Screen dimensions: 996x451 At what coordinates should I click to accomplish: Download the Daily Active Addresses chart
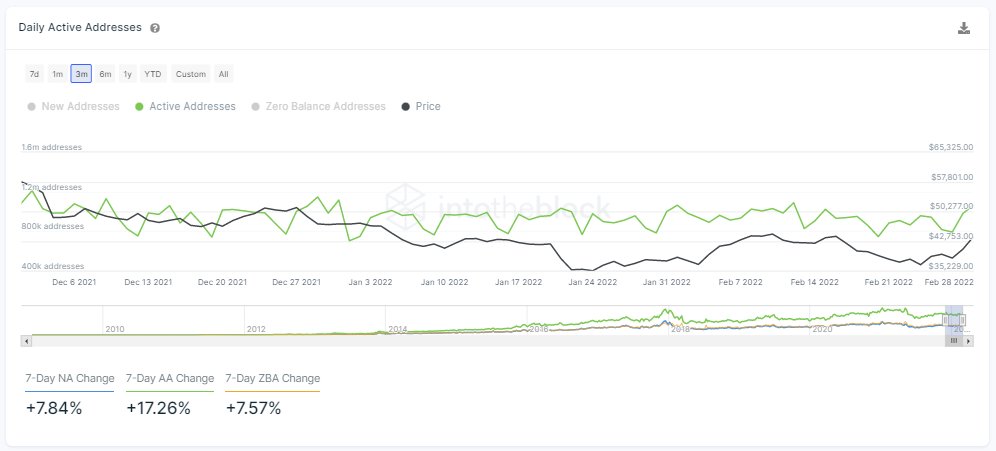pyautogui.click(x=964, y=28)
